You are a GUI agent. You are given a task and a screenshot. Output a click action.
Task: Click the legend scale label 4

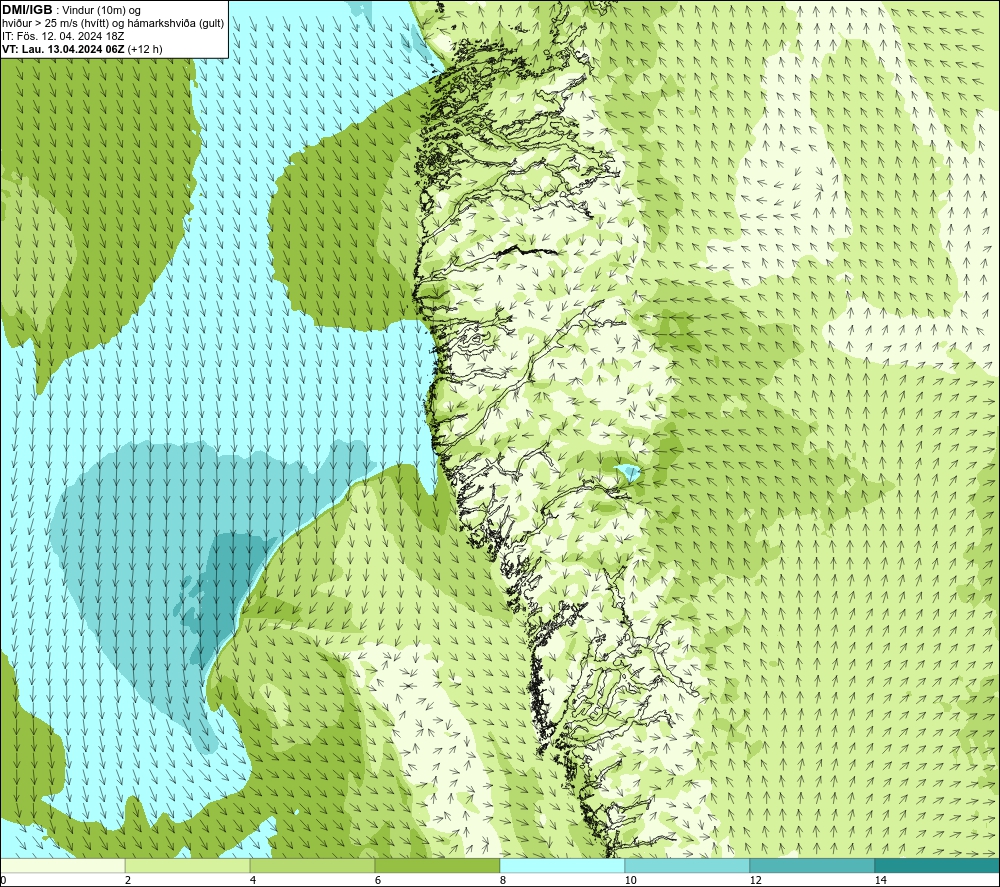pyautogui.click(x=253, y=880)
